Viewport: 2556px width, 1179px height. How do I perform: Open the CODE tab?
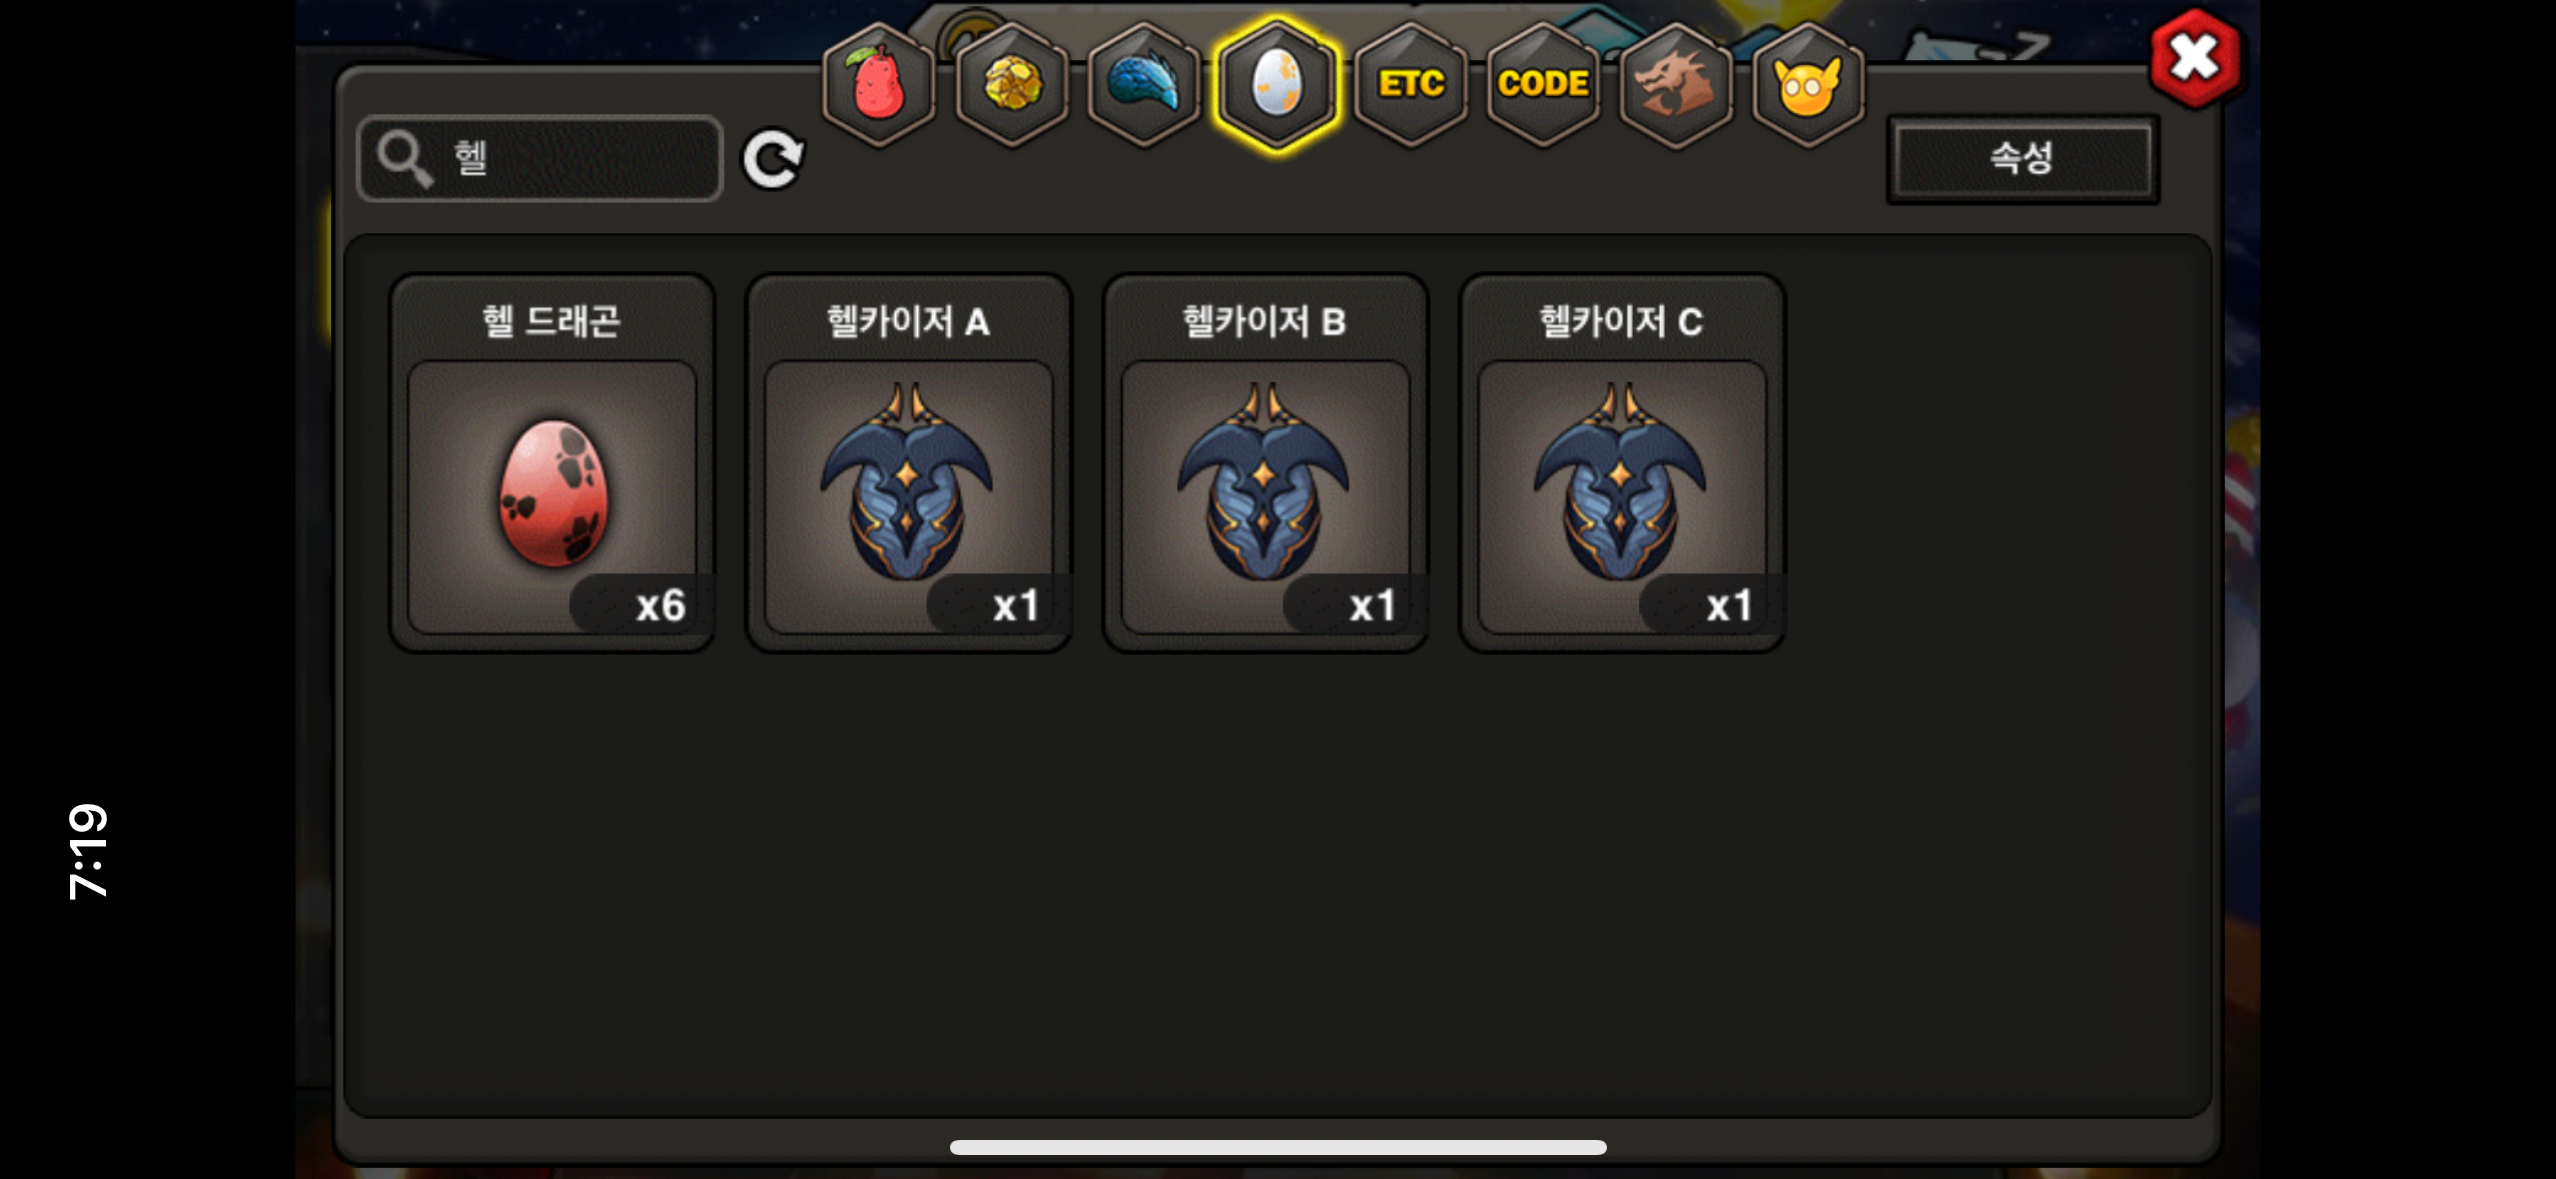click(1543, 84)
